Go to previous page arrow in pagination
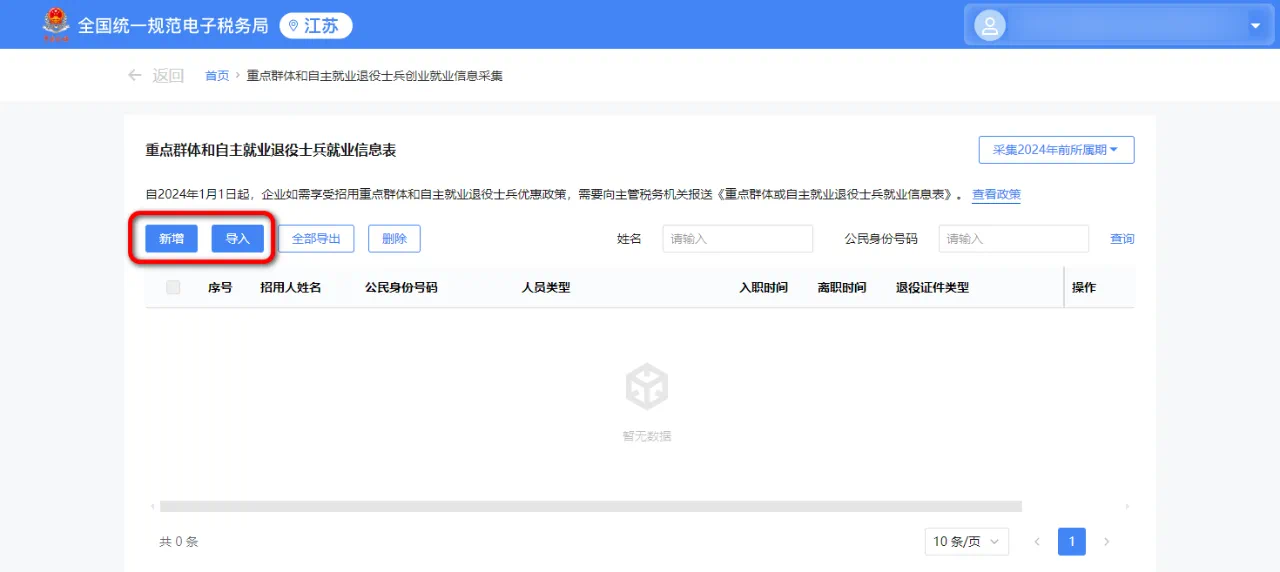The image size is (1280, 572). point(1037,542)
